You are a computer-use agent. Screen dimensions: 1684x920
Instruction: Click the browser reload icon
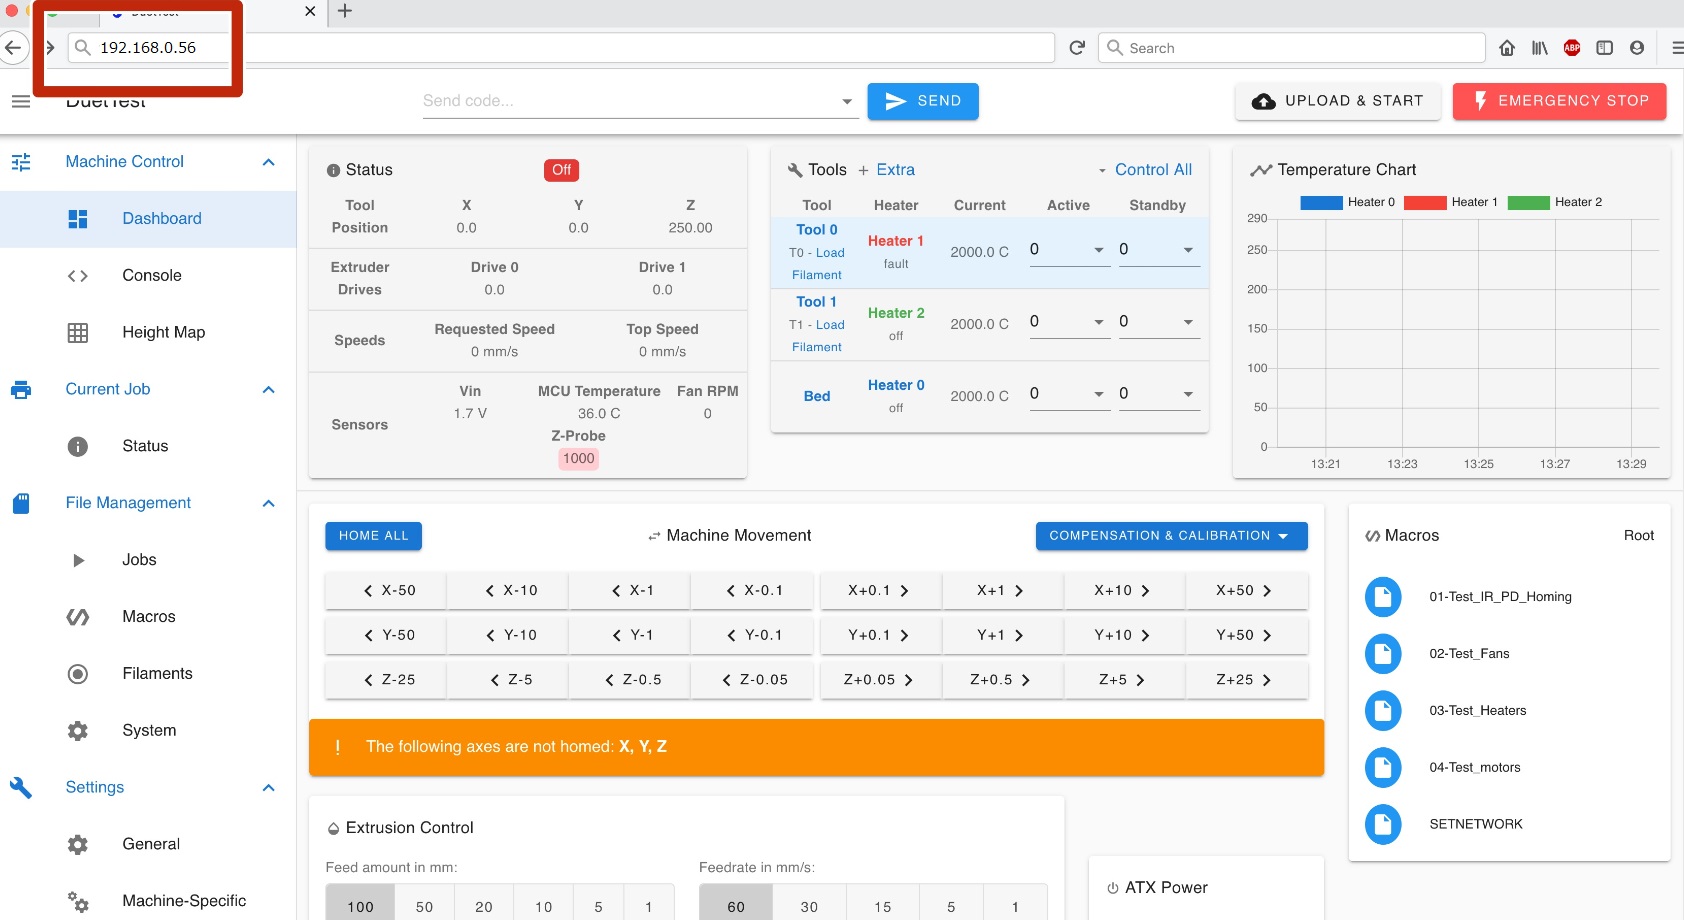(1077, 48)
